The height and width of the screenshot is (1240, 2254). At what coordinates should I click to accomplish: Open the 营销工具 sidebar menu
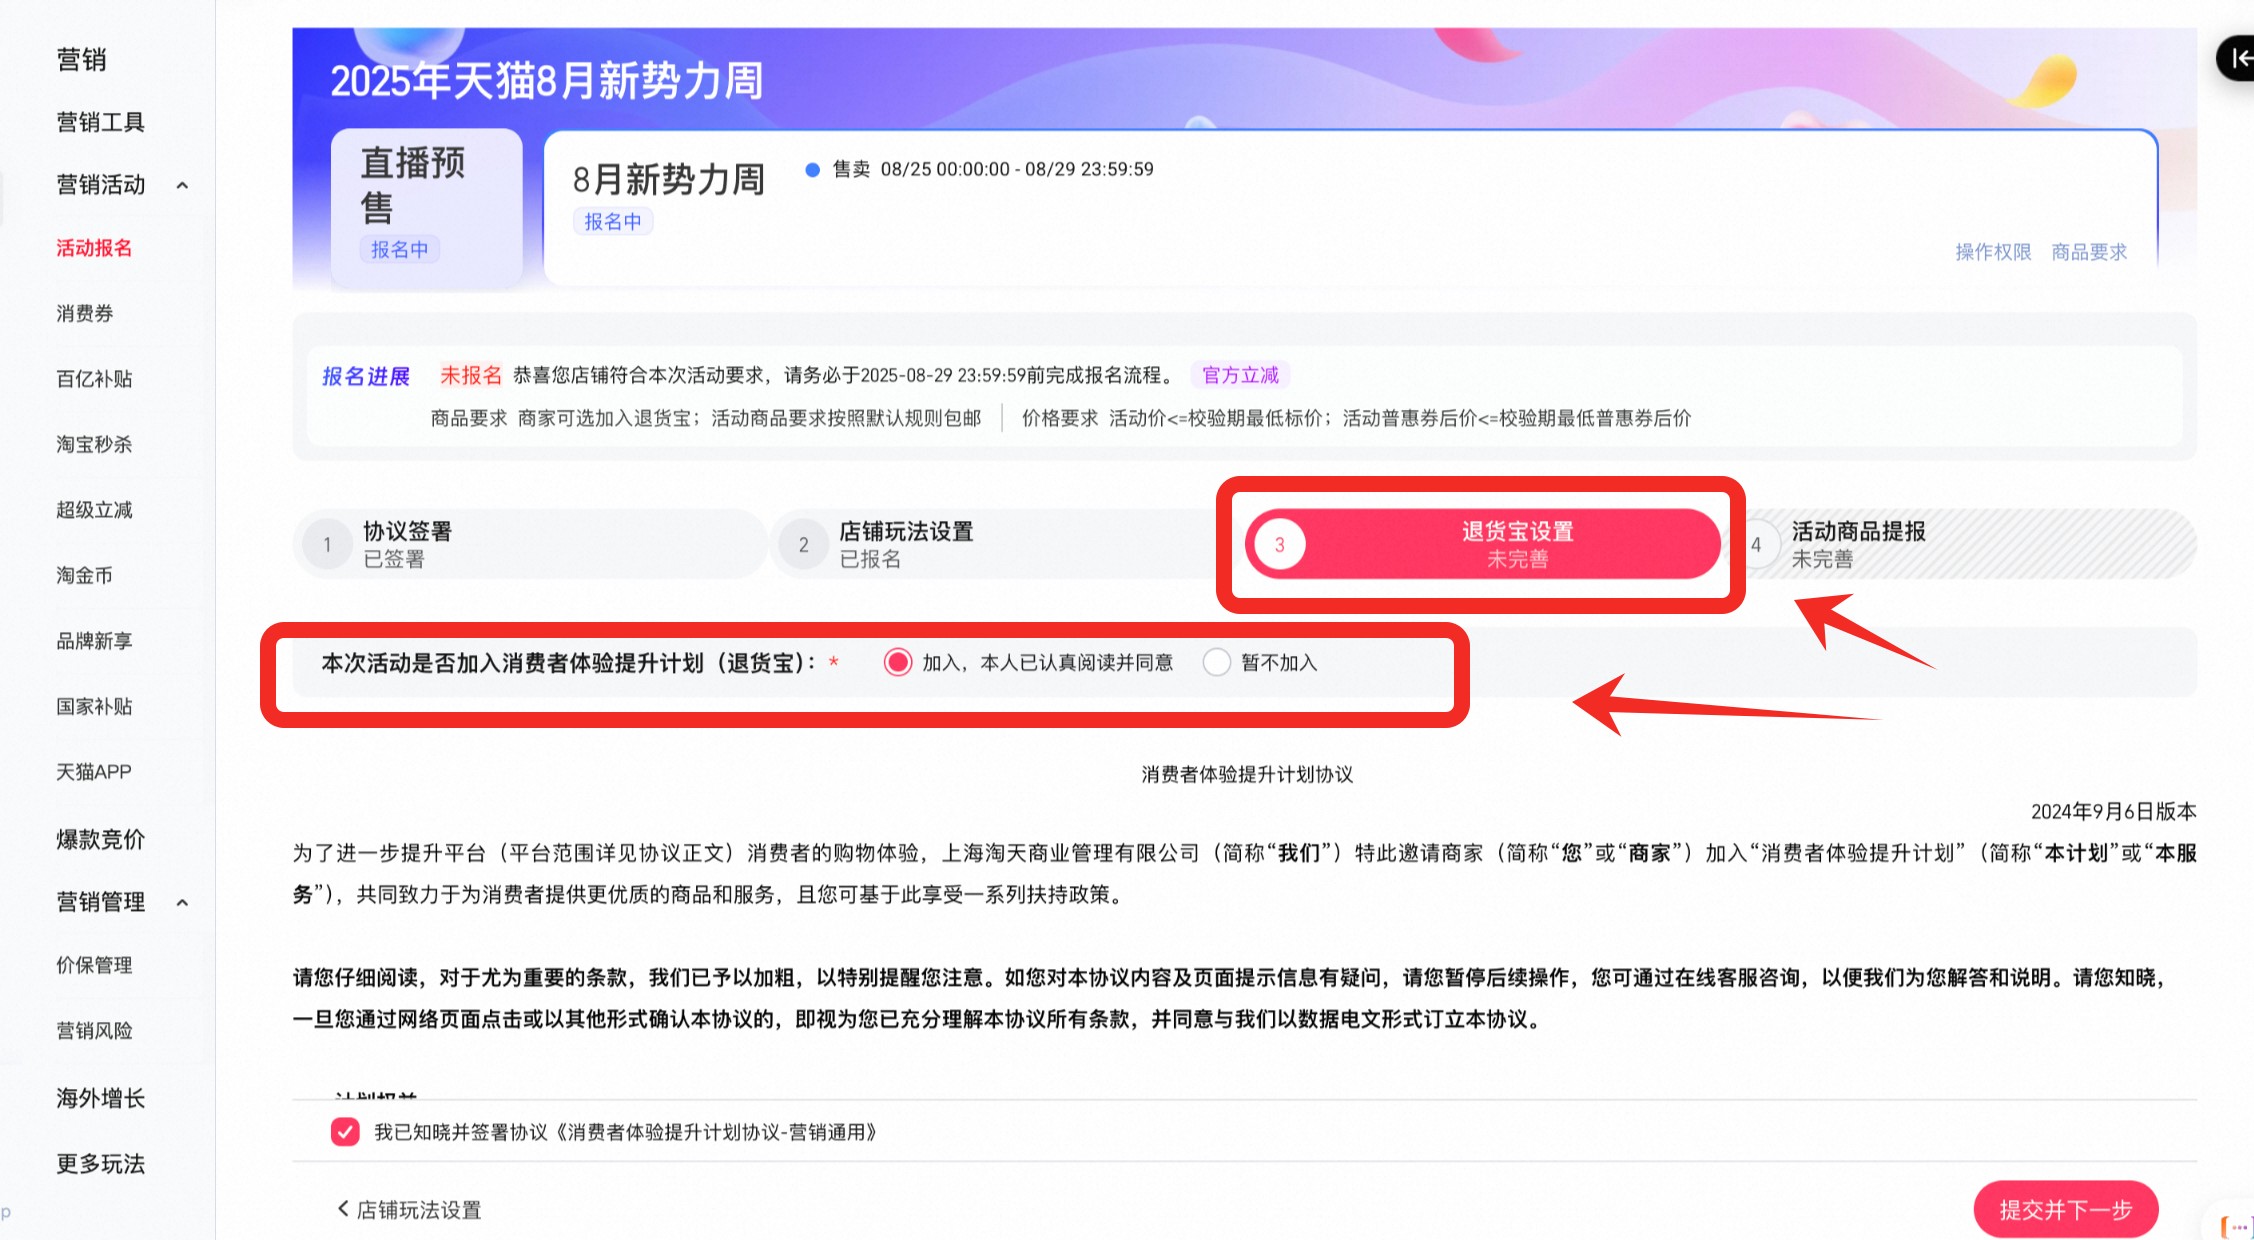coord(100,122)
